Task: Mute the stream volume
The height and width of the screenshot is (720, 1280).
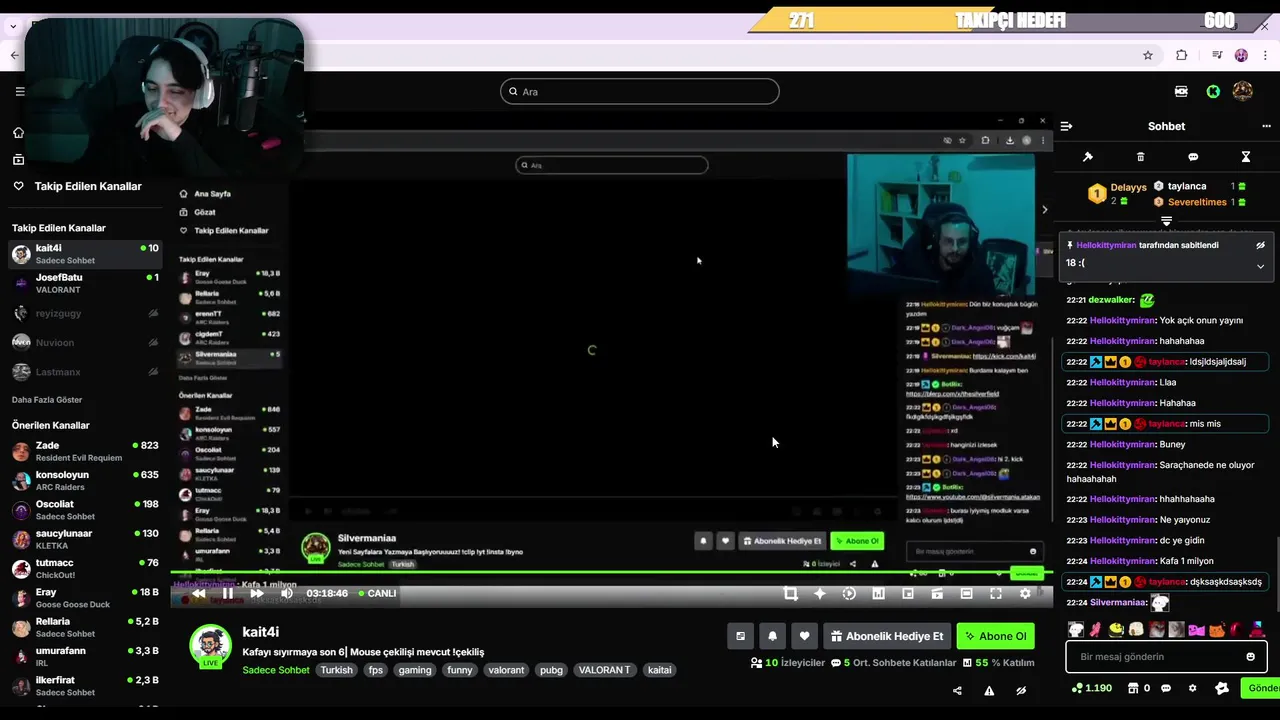Action: point(286,593)
